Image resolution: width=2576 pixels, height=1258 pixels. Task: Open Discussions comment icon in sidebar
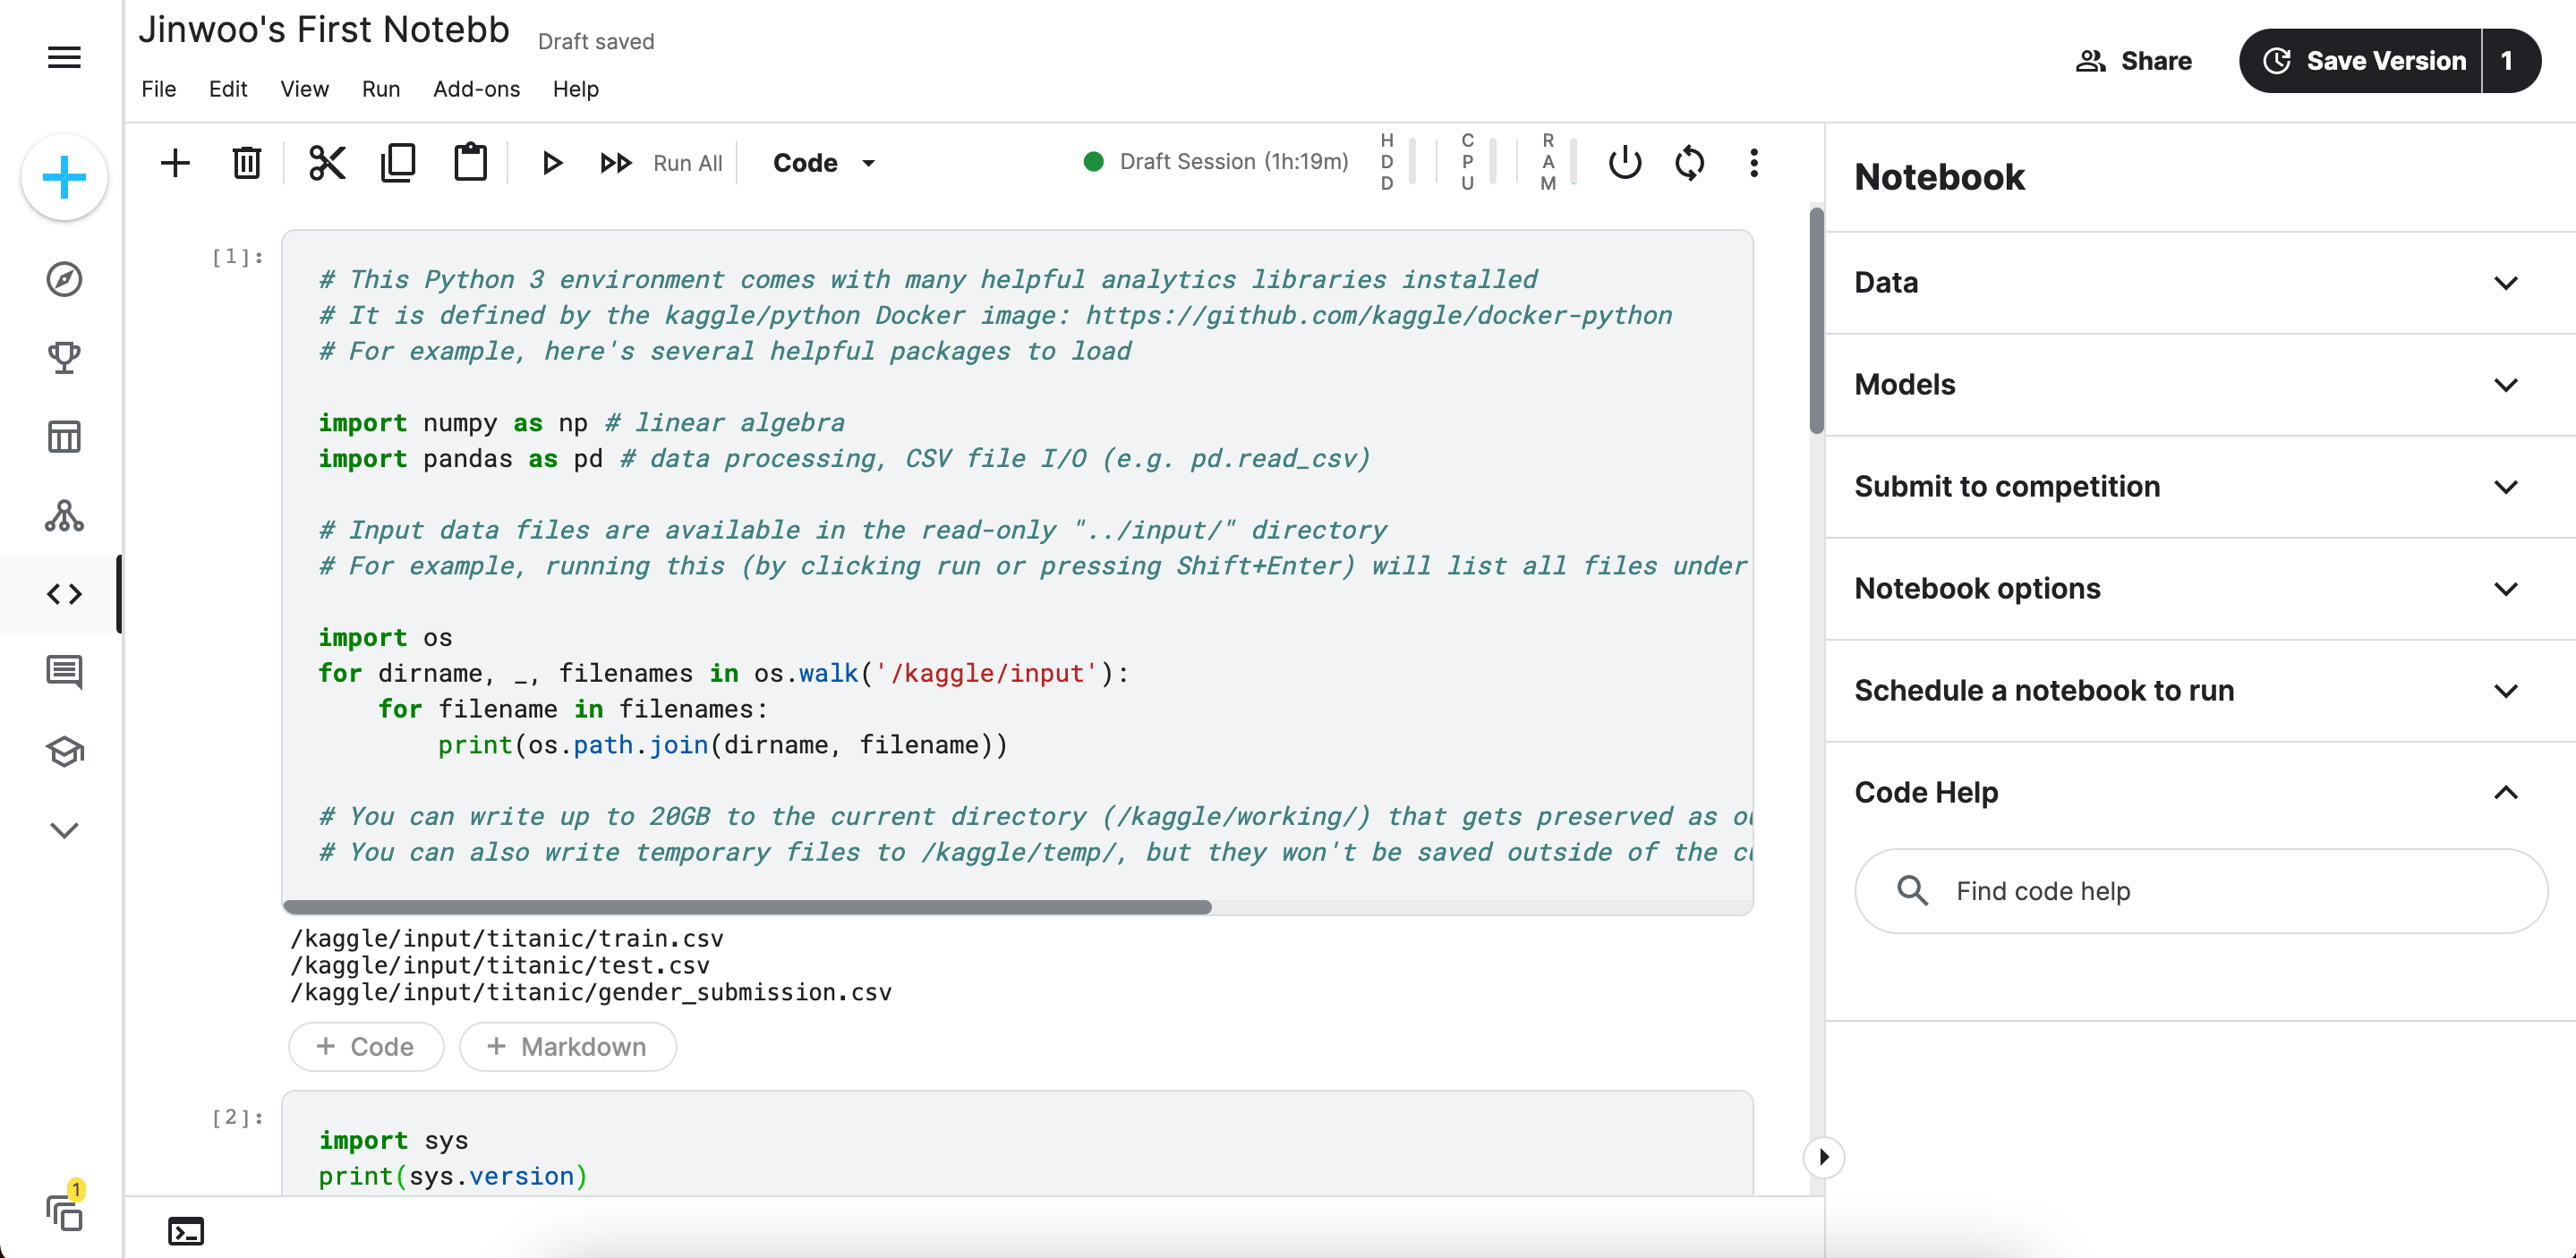pyautogui.click(x=64, y=672)
